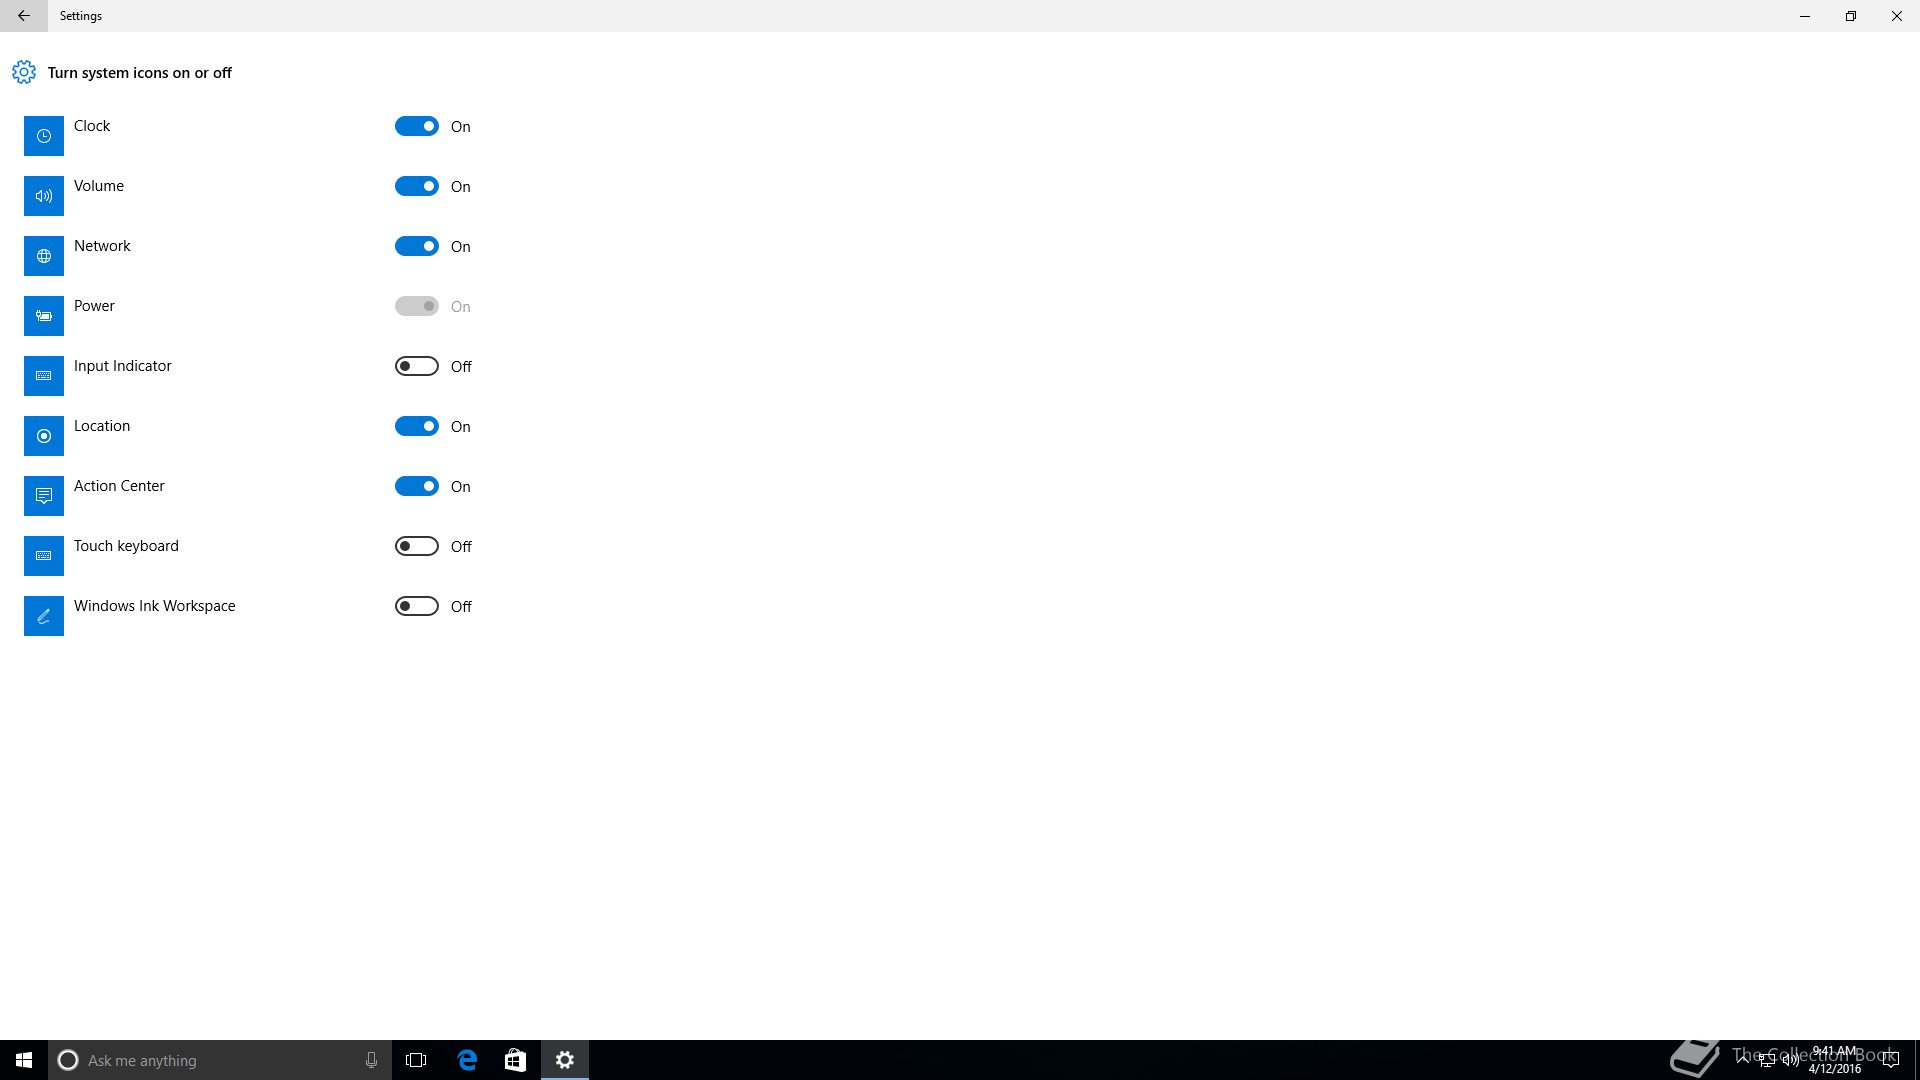Image resolution: width=1920 pixels, height=1080 pixels.
Task: Click the Network globe tile icon
Action: 44,256
